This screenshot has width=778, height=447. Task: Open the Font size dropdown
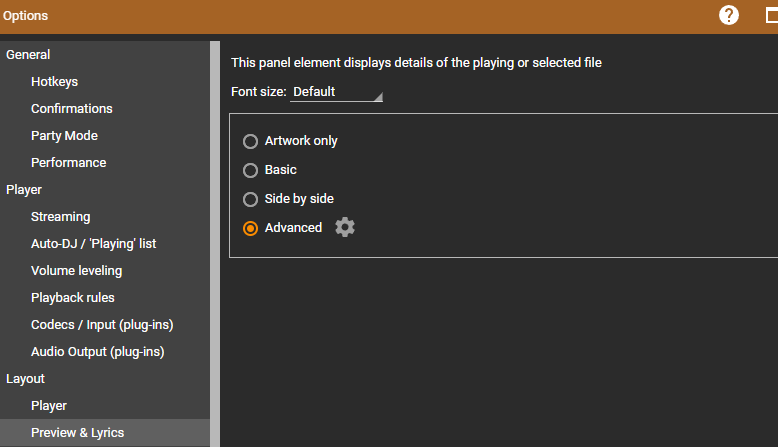tap(336, 92)
